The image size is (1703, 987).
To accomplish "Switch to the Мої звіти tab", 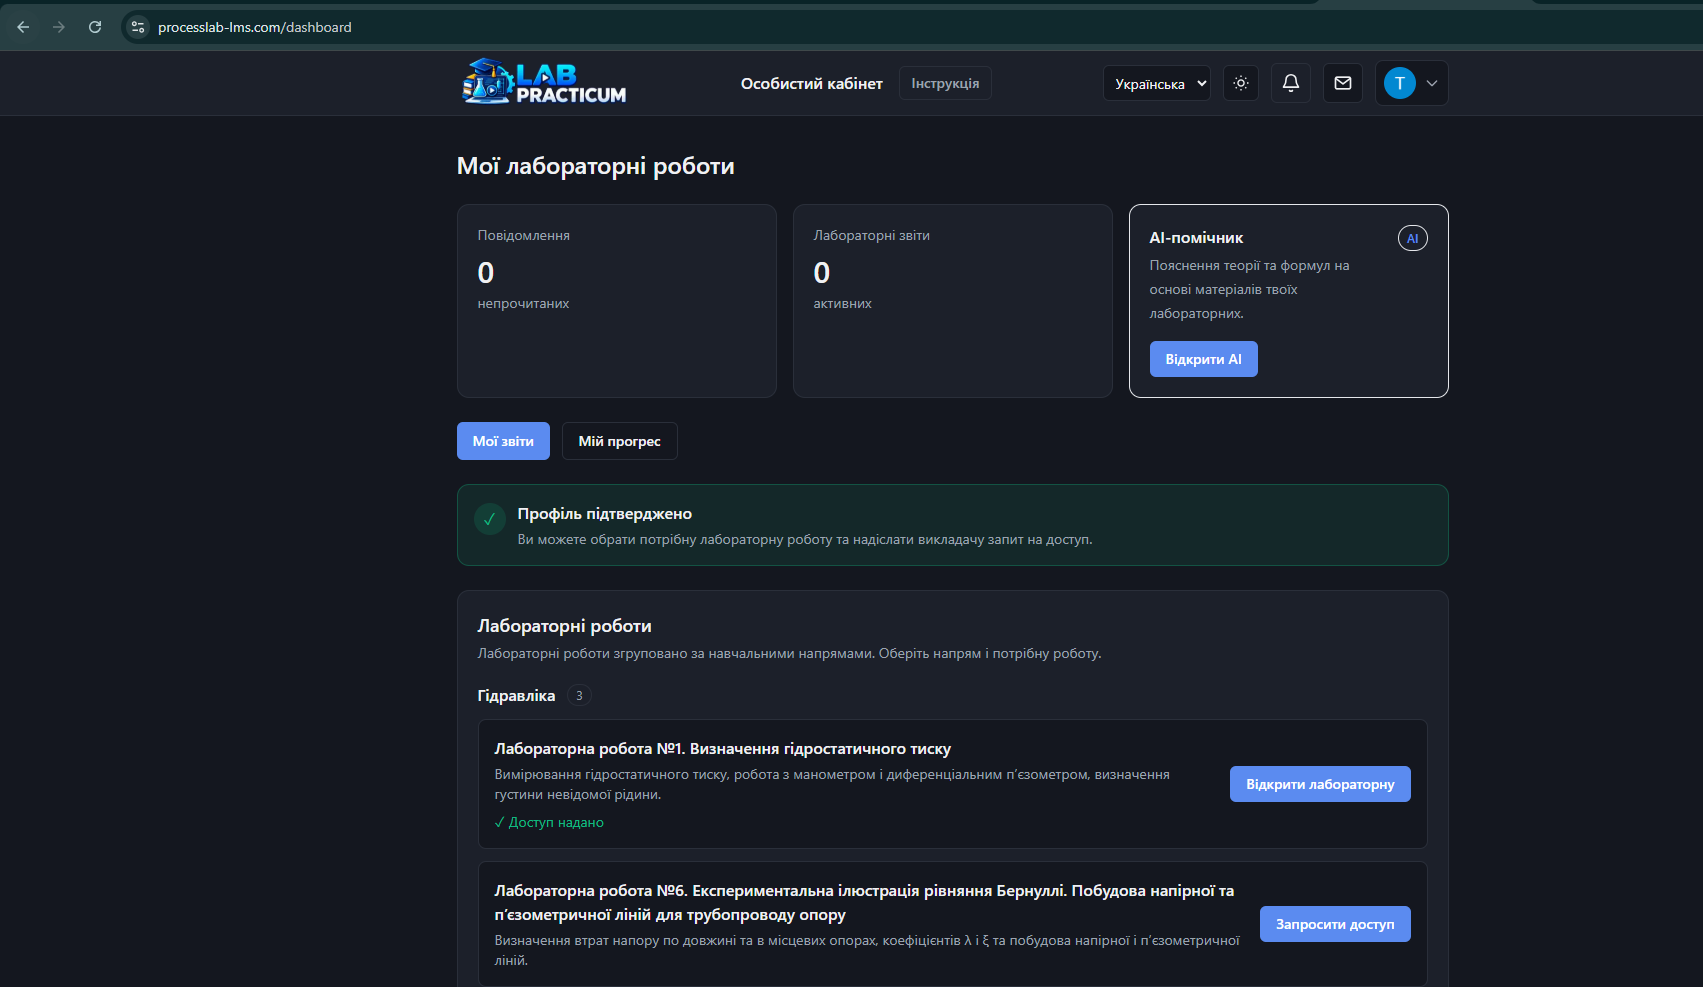I will tap(503, 441).
